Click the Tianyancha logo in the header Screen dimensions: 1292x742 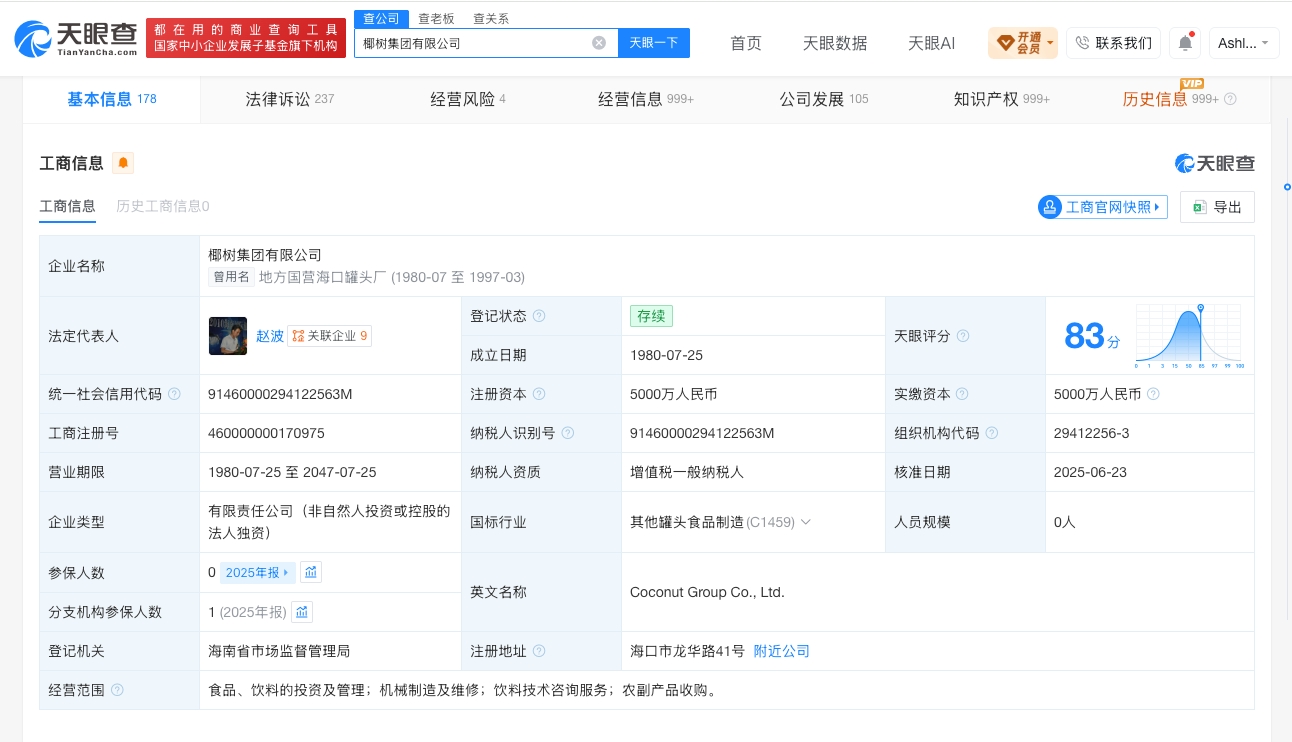pos(76,39)
